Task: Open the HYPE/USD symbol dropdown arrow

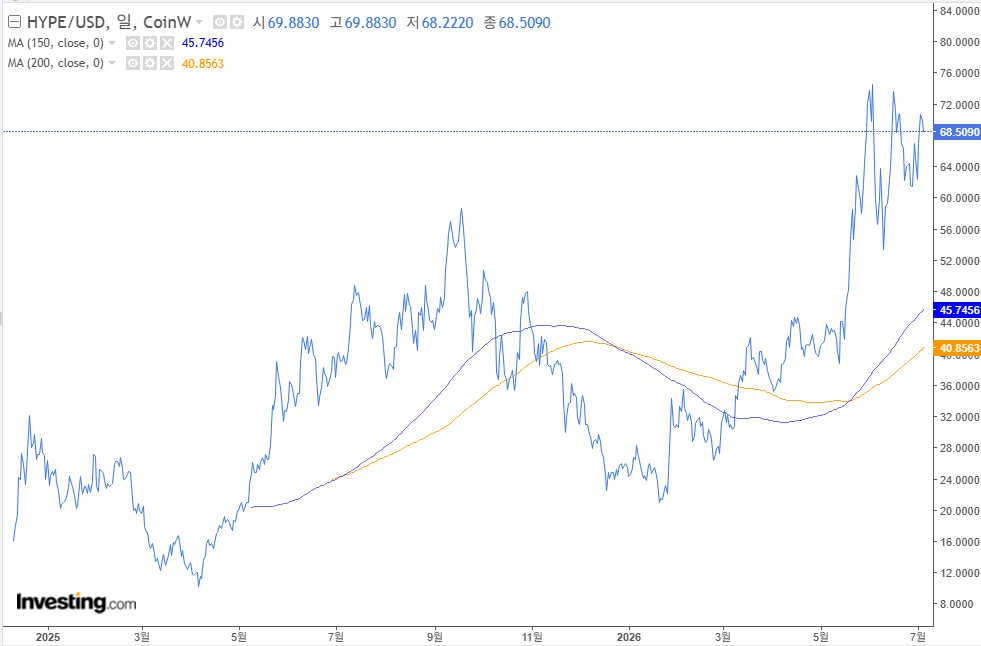Action: click(199, 23)
